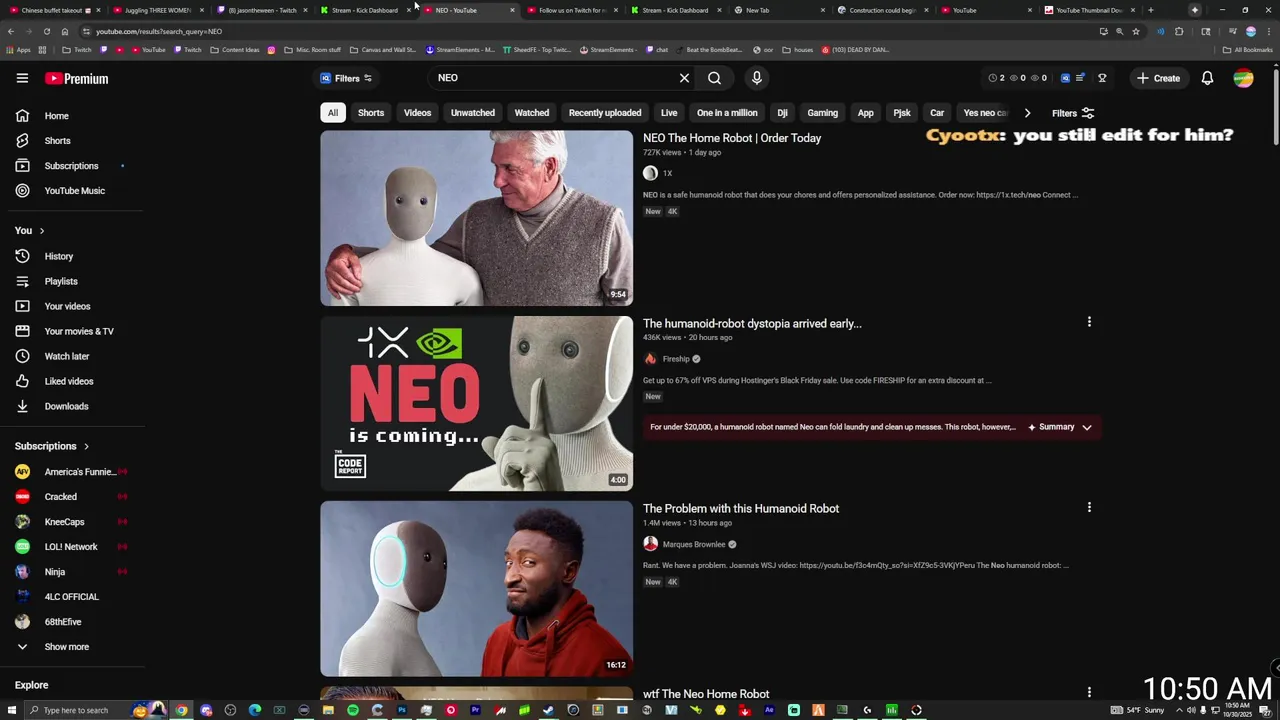Open the playlist queue extension icon
Image resolution: width=1280 pixels, height=720 pixels.
pos(1080,78)
